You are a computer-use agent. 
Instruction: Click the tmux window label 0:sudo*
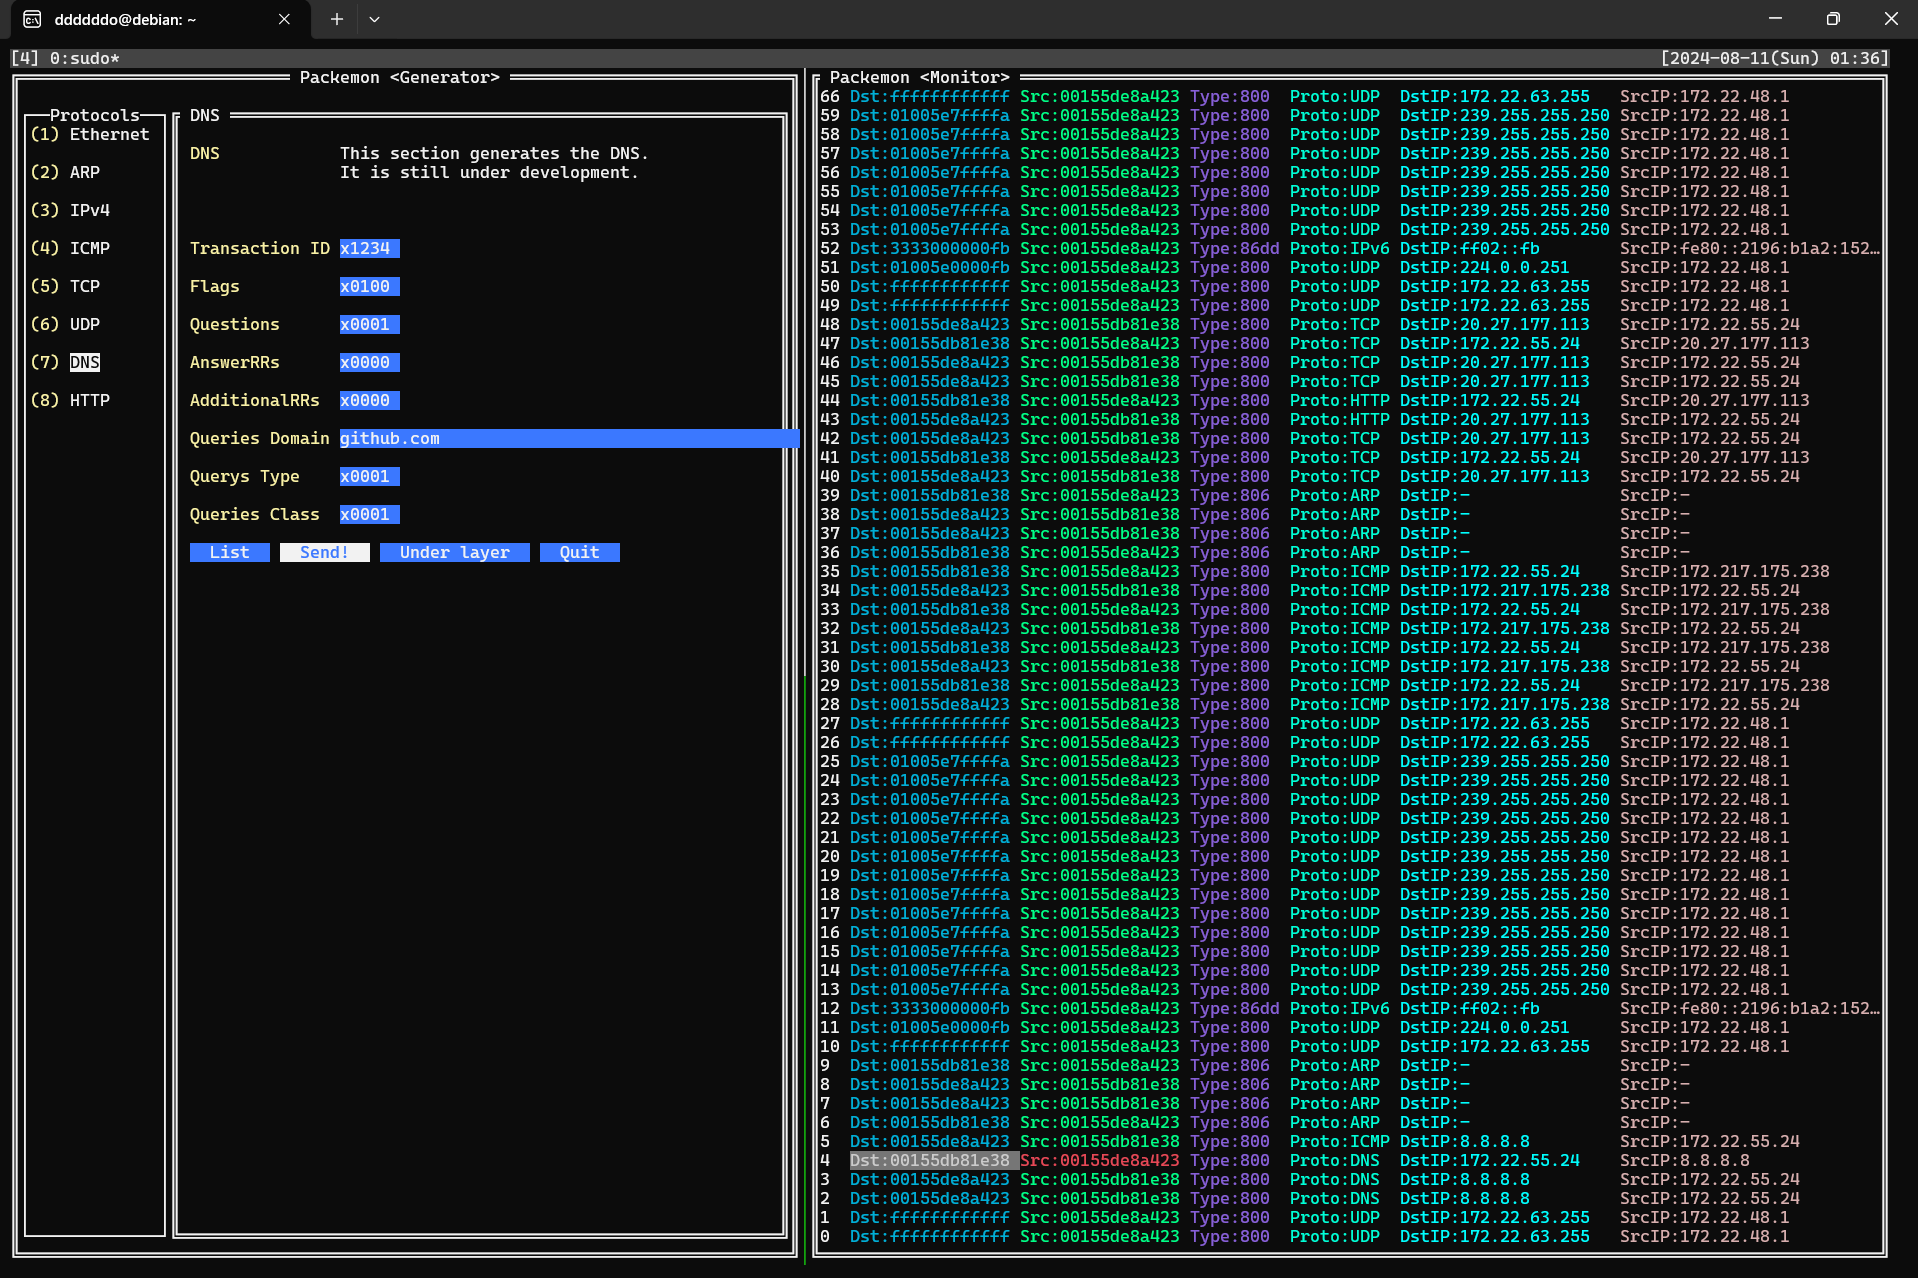click(x=85, y=58)
